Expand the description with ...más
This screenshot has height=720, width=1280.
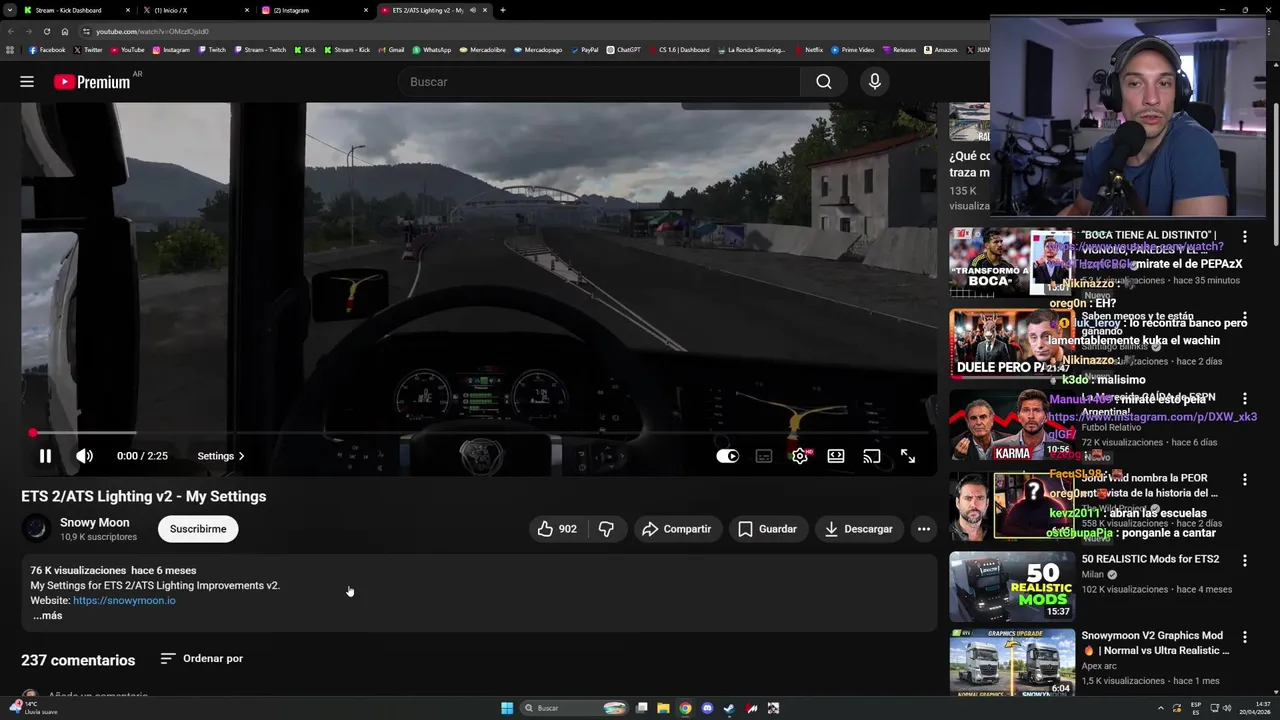[47, 616]
